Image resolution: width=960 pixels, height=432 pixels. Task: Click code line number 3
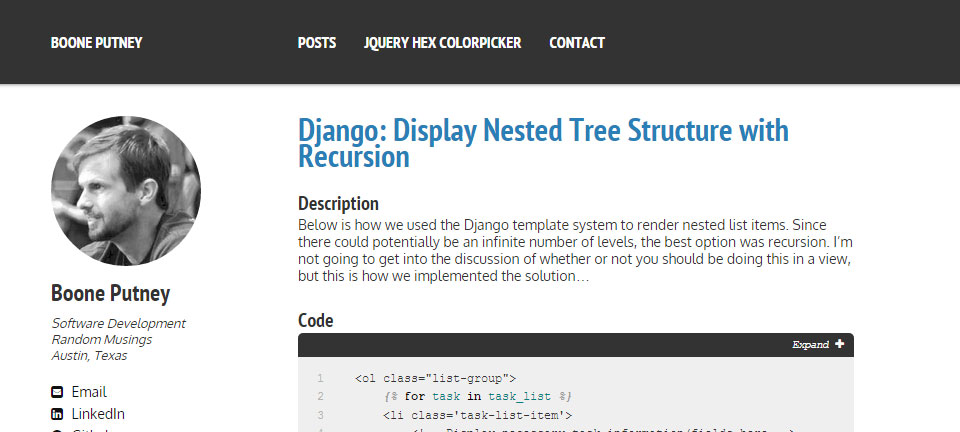coord(320,415)
